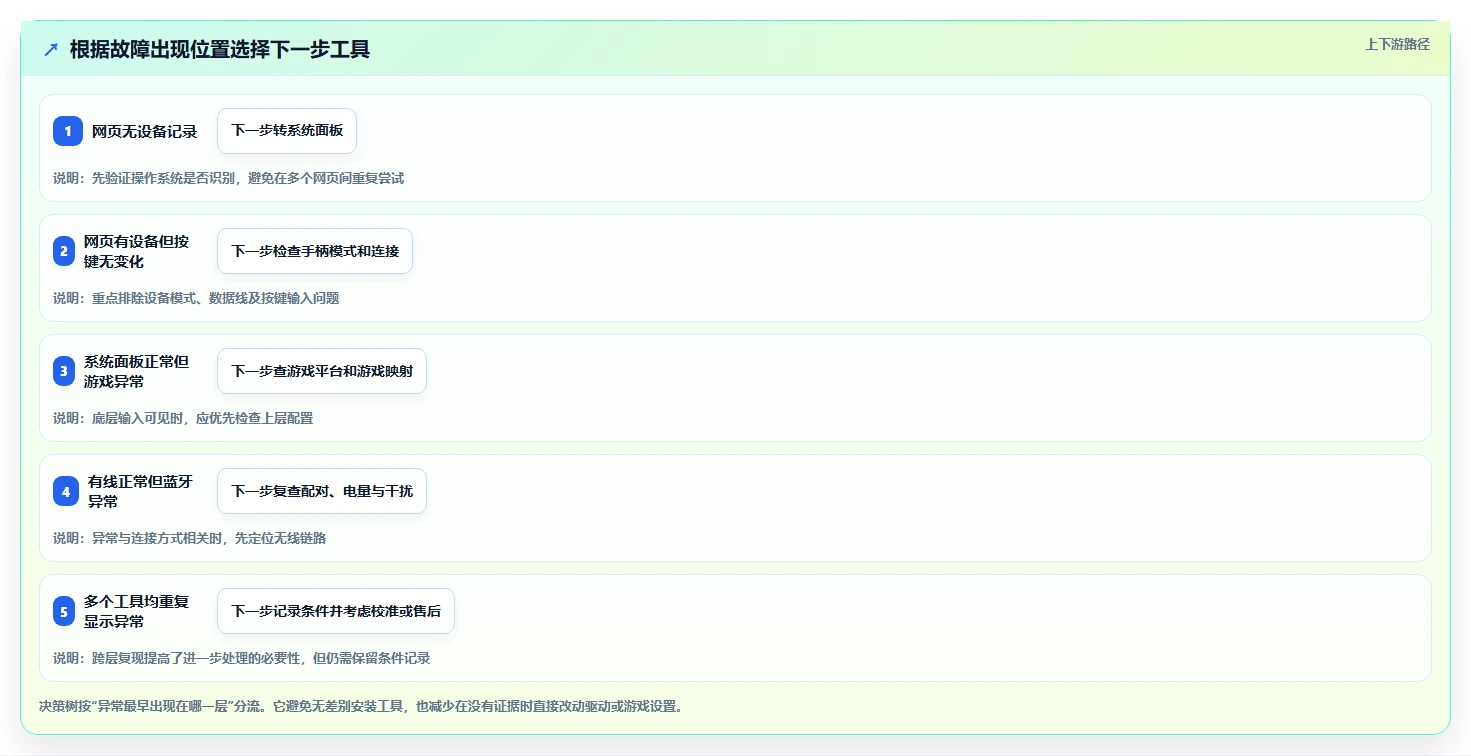Select step number 5 badge

[64, 611]
